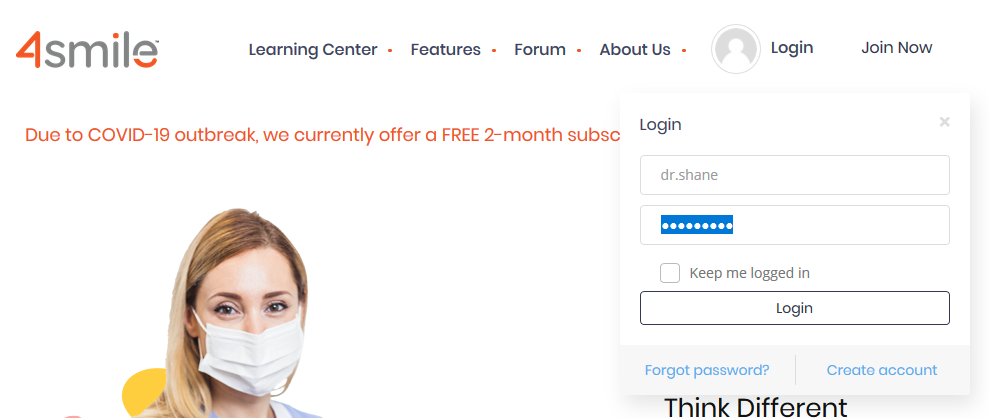The width and height of the screenshot is (989, 418).
Task: Select the Create account link
Action: 882,370
